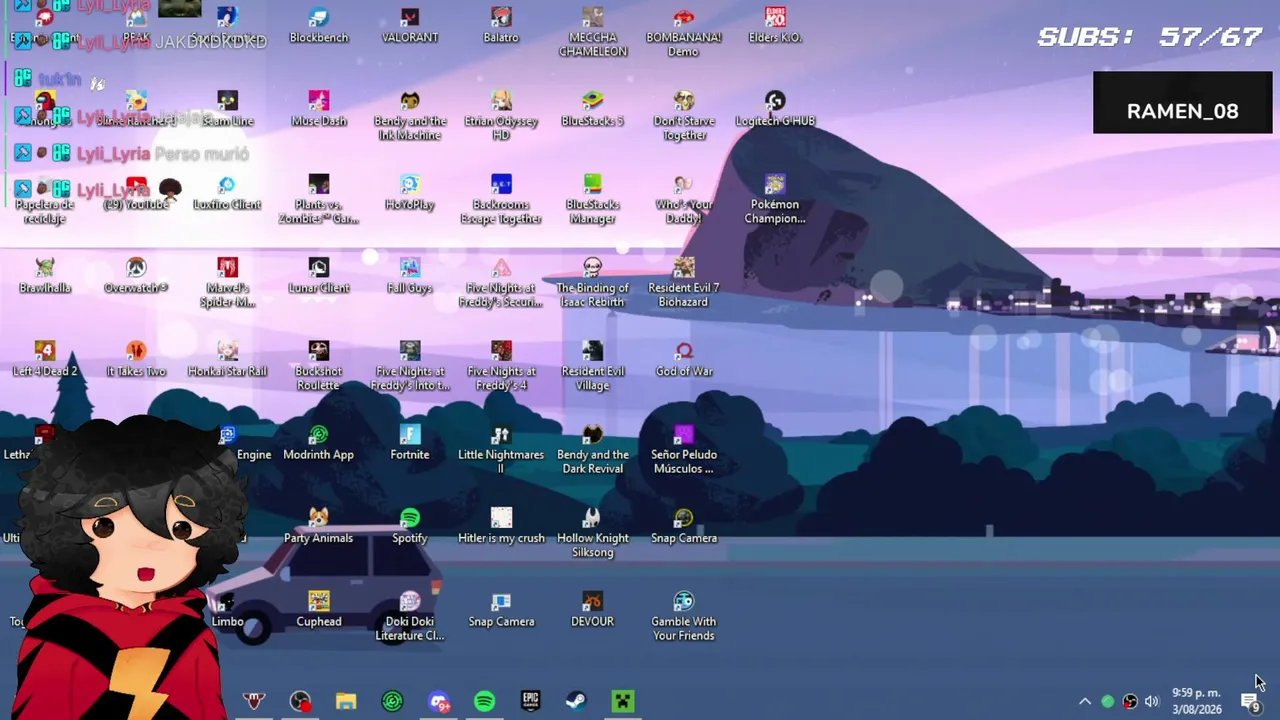Expand the hidden system tray icons
The width and height of the screenshot is (1280, 720).
pyautogui.click(x=1085, y=701)
